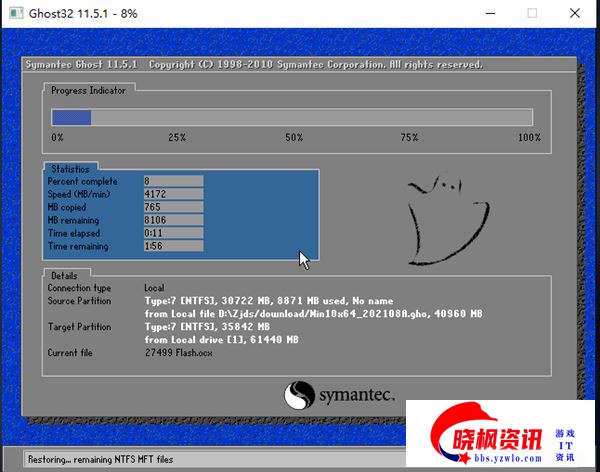The height and width of the screenshot is (472, 600).
Task: Minimize the Ghost32 window
Action: pyautogui.click(x=490, y=13)
